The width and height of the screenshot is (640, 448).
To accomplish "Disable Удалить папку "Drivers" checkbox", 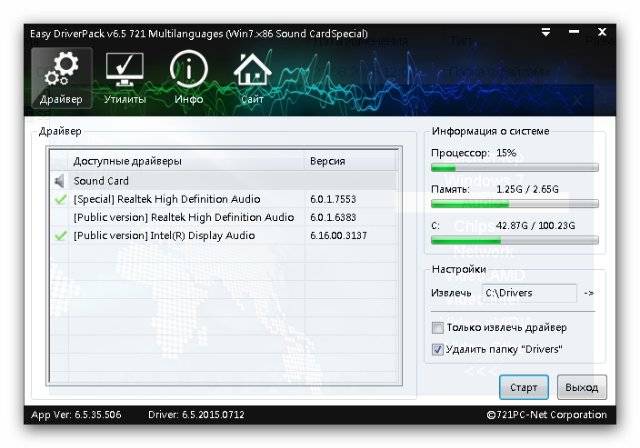I will [438, 349].
